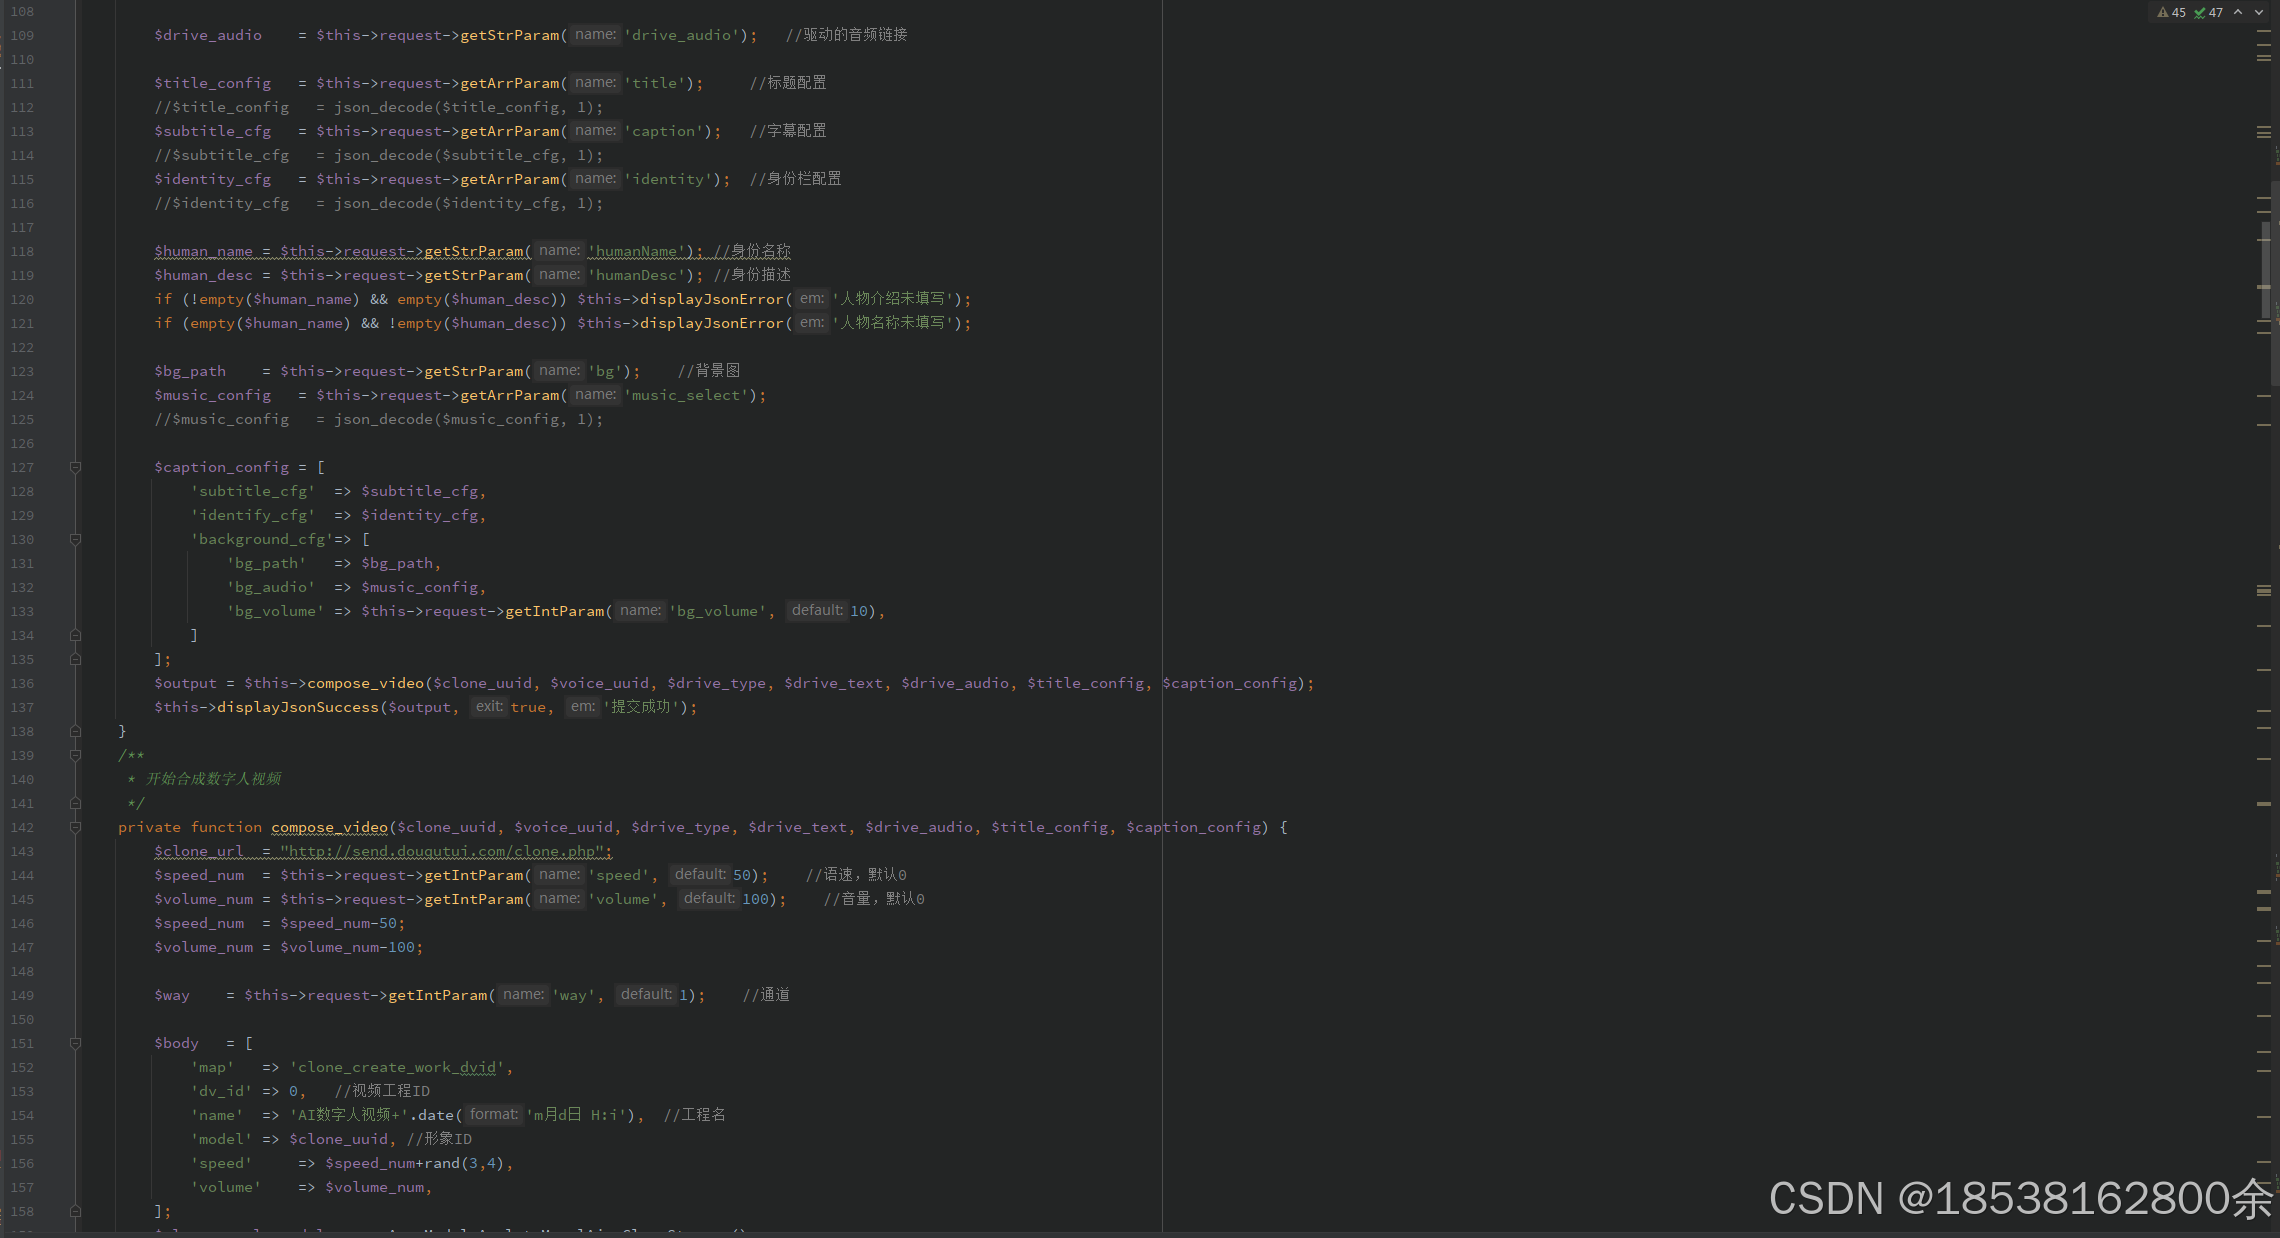The width and height of the screenshot is (2280, 1238).
Task: Click line number 123 in the gutter
Action: pyautogui.click(x=22, y=371)
